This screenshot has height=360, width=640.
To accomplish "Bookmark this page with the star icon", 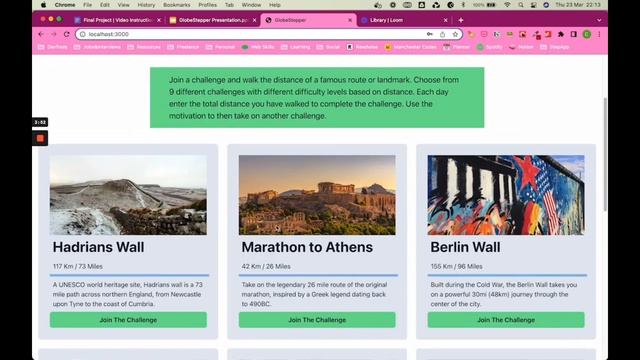I will tap(455, 34).
